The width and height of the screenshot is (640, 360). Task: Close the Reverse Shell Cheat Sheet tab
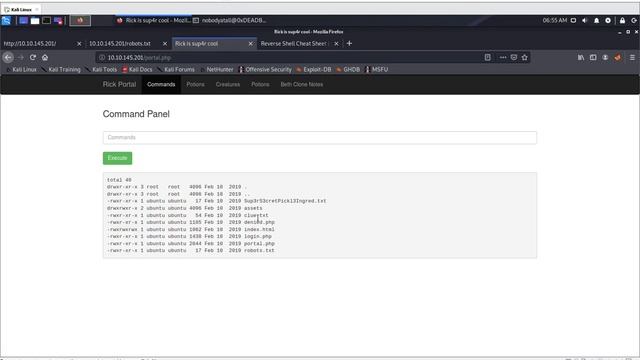pos(336,43)
